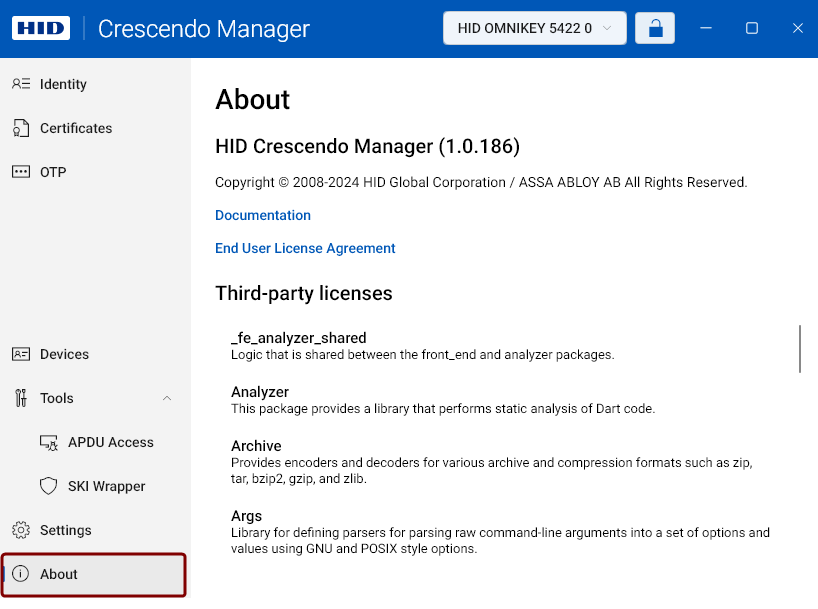
Task: Maximize the Crescendo Manager window
Action: point(752,28)
